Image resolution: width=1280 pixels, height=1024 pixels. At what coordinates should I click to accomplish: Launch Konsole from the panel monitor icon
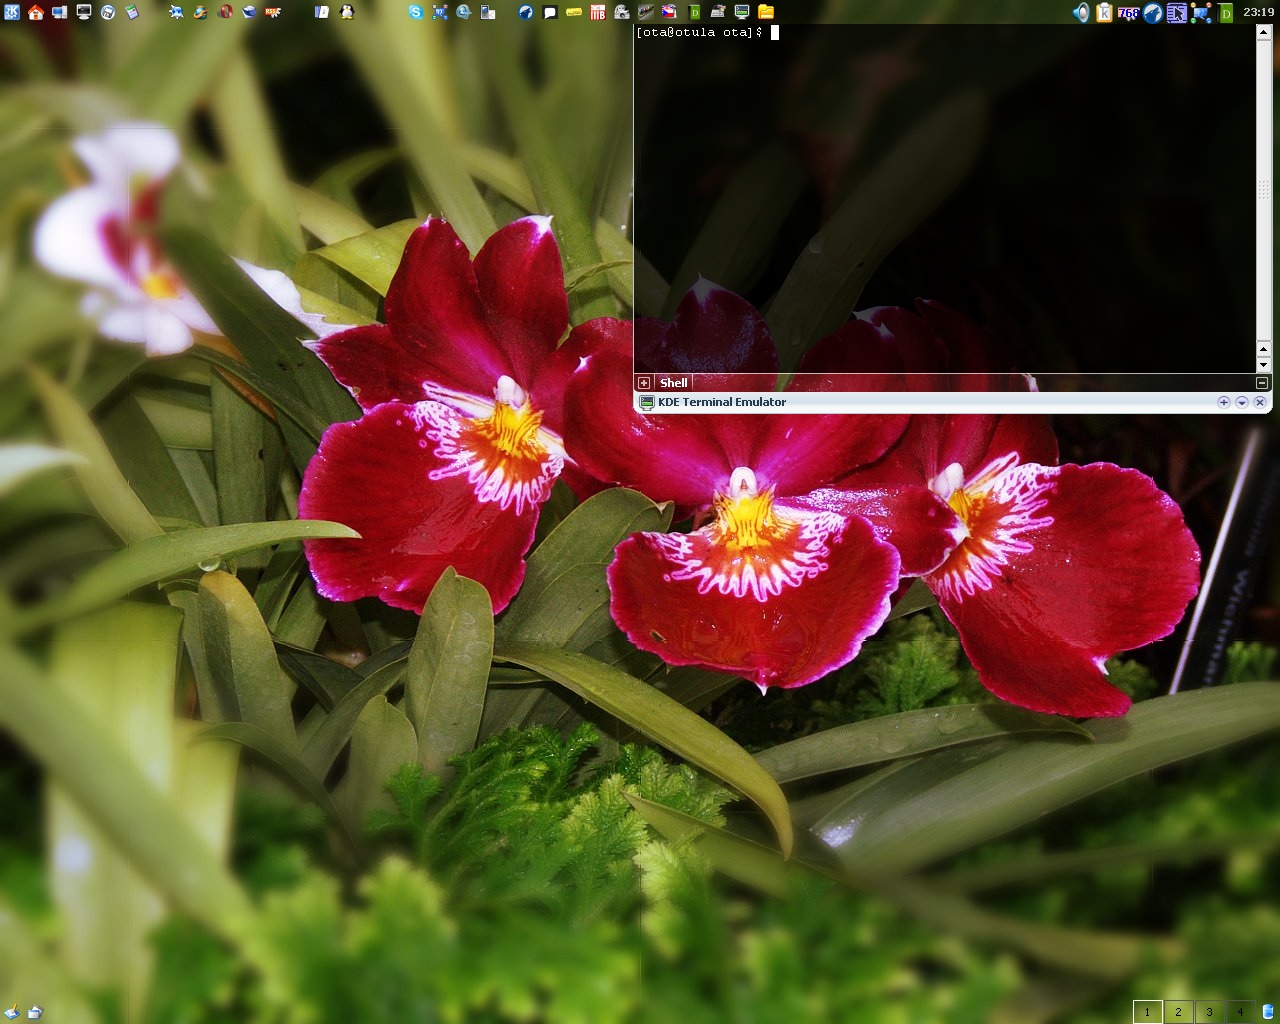(x=84, y=12)
